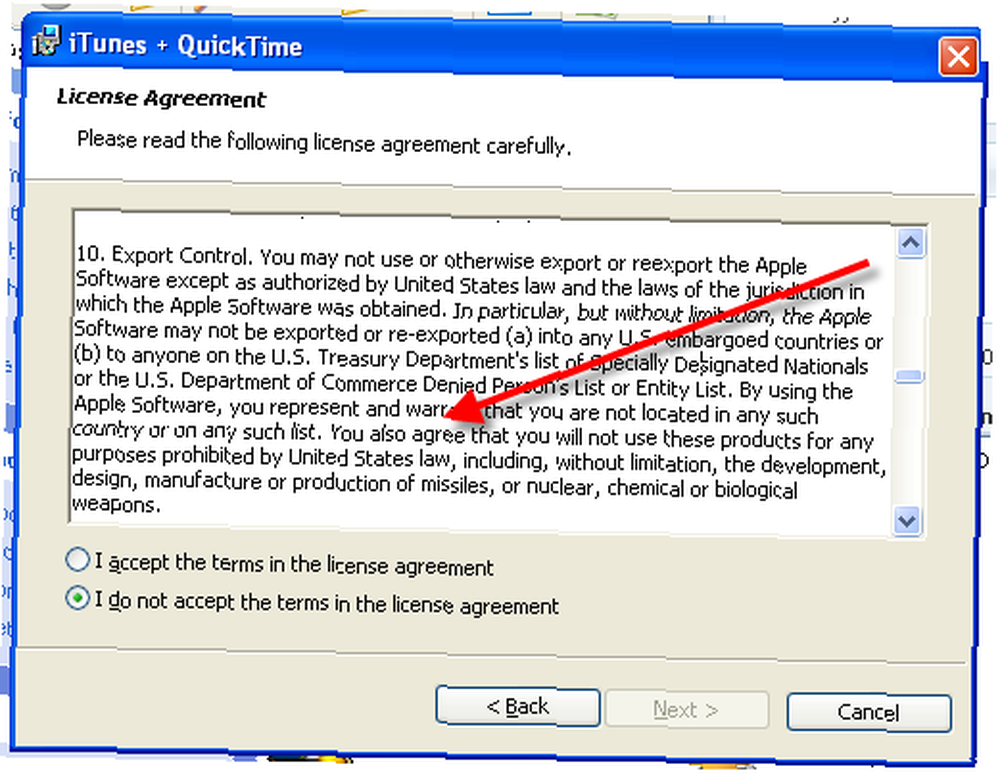Select 'I do not accept the terms' option
Screen dimensions: 1000x777
click(77, 598)
